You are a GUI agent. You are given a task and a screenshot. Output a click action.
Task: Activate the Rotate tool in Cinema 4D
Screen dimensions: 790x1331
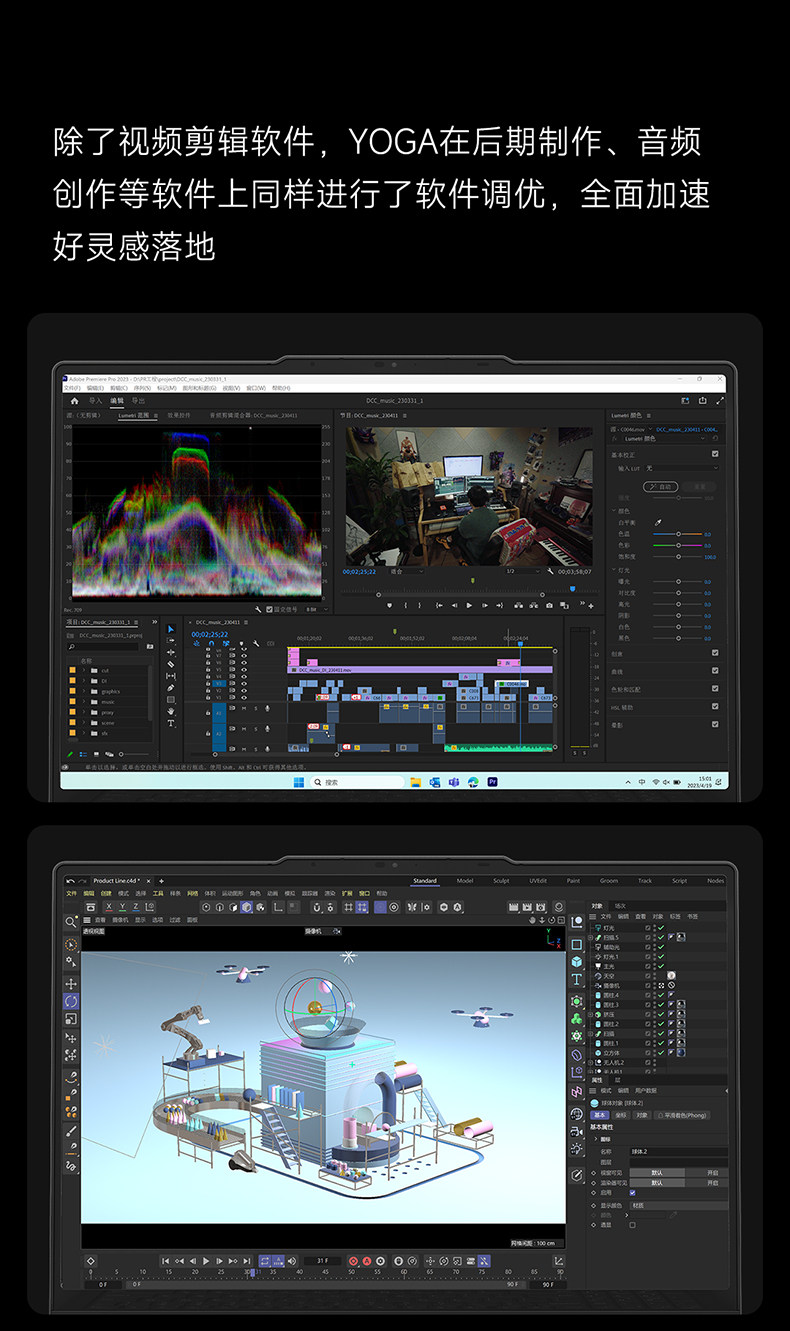(x=71, y=1000)
